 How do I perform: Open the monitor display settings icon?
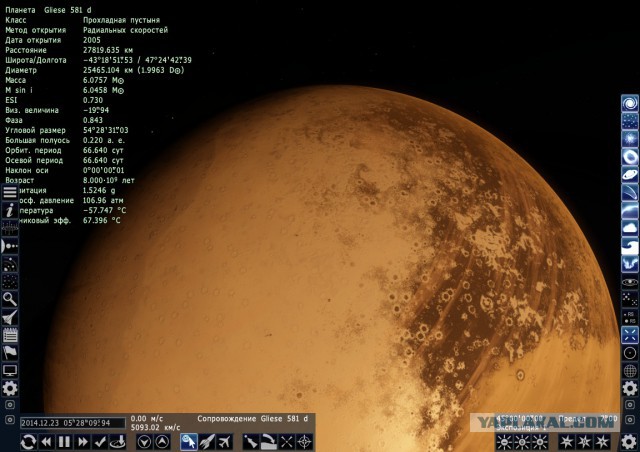click(10, 370)
